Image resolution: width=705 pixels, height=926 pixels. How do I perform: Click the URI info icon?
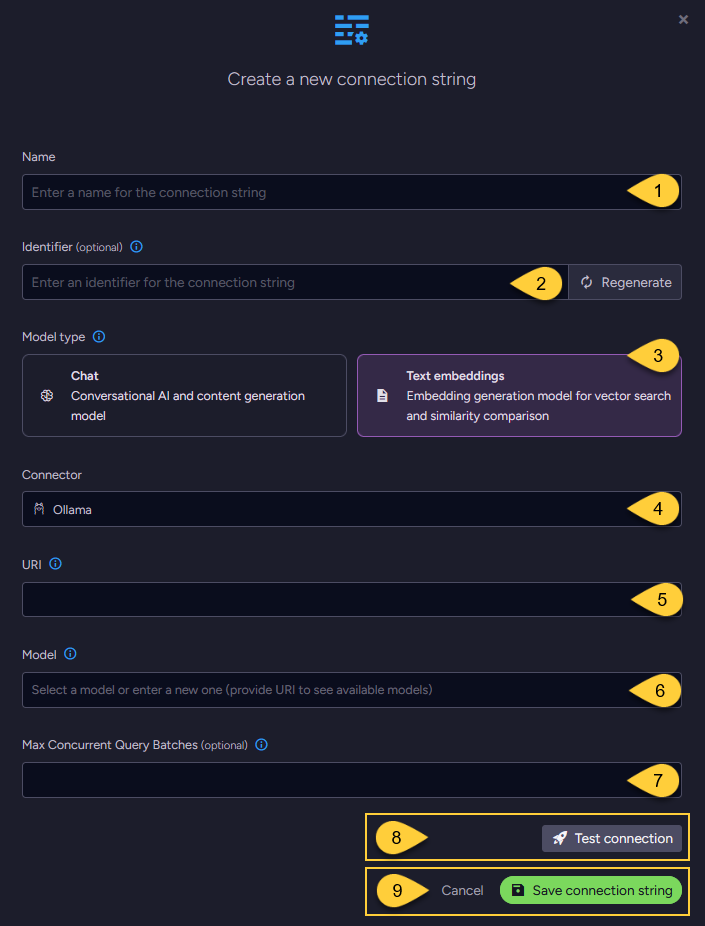[54, 564]
